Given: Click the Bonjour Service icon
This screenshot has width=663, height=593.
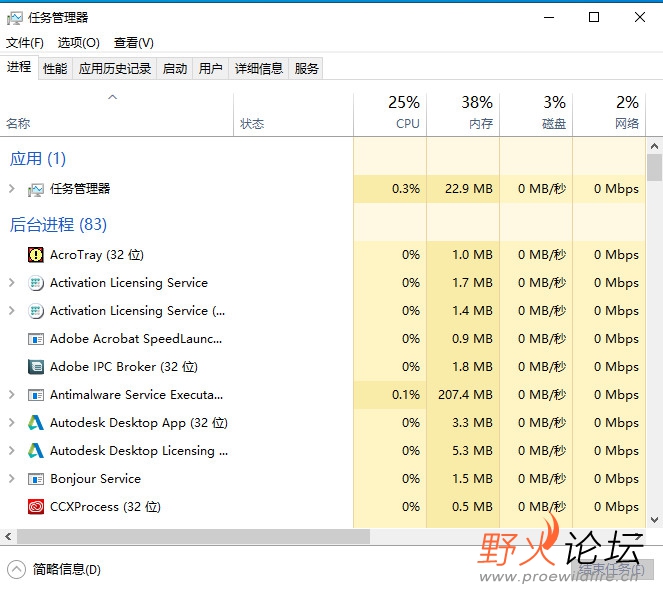Looking at the screenshot, I should 36,479.
